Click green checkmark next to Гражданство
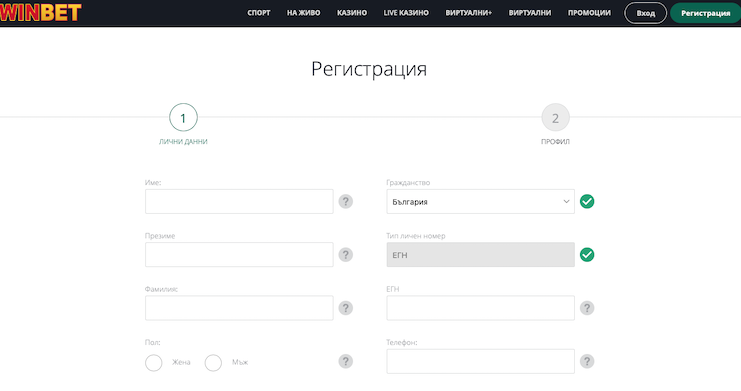The height and width of the screenshot is (391, 741). pyautogui.click(x=587, y=201)
